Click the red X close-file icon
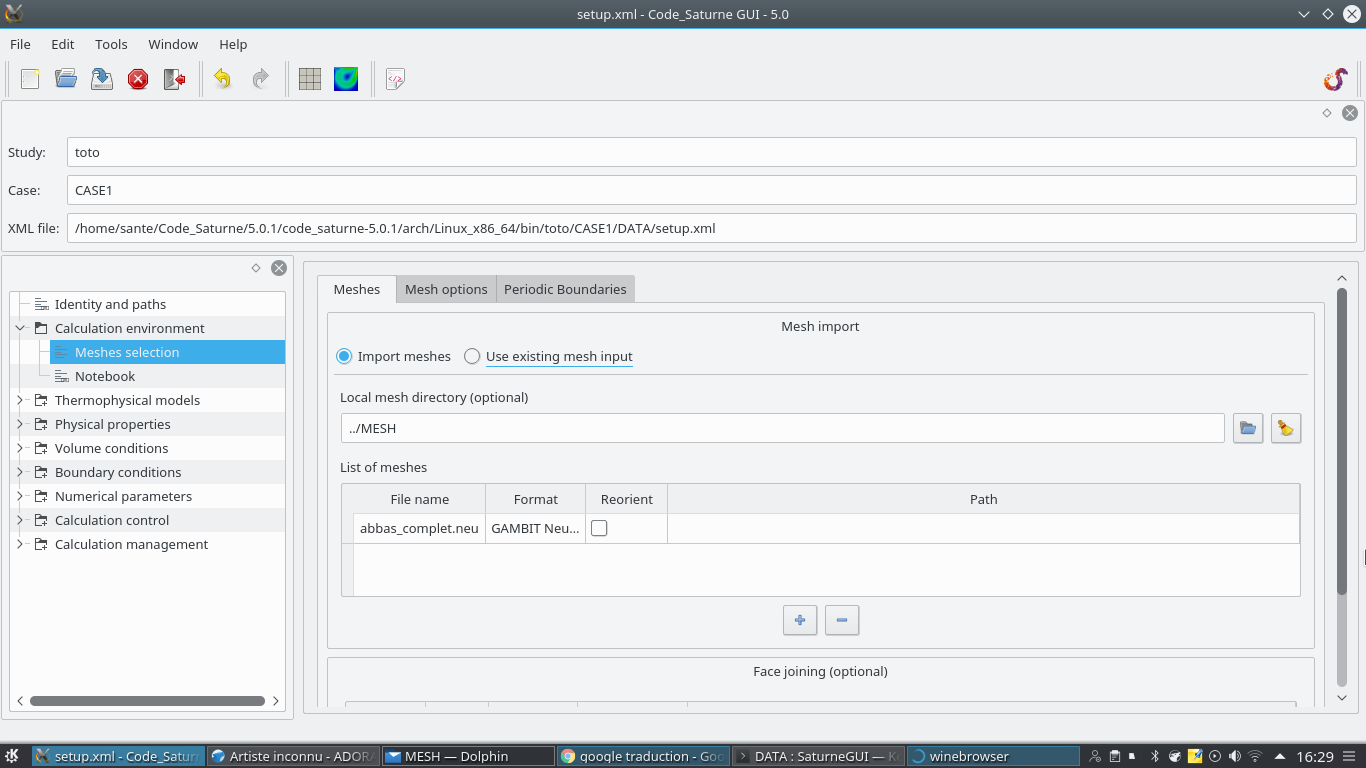1366x768 pixels. tap(138, 79)
